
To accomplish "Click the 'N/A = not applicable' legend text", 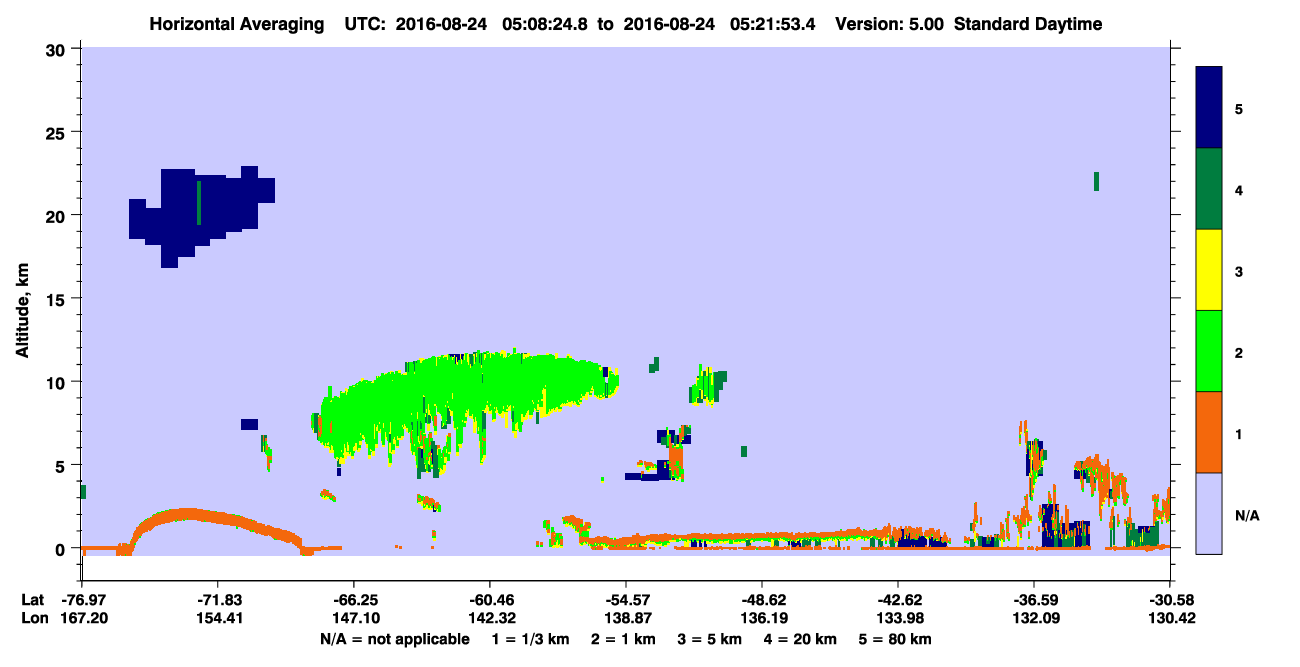I will coord(395,638).
